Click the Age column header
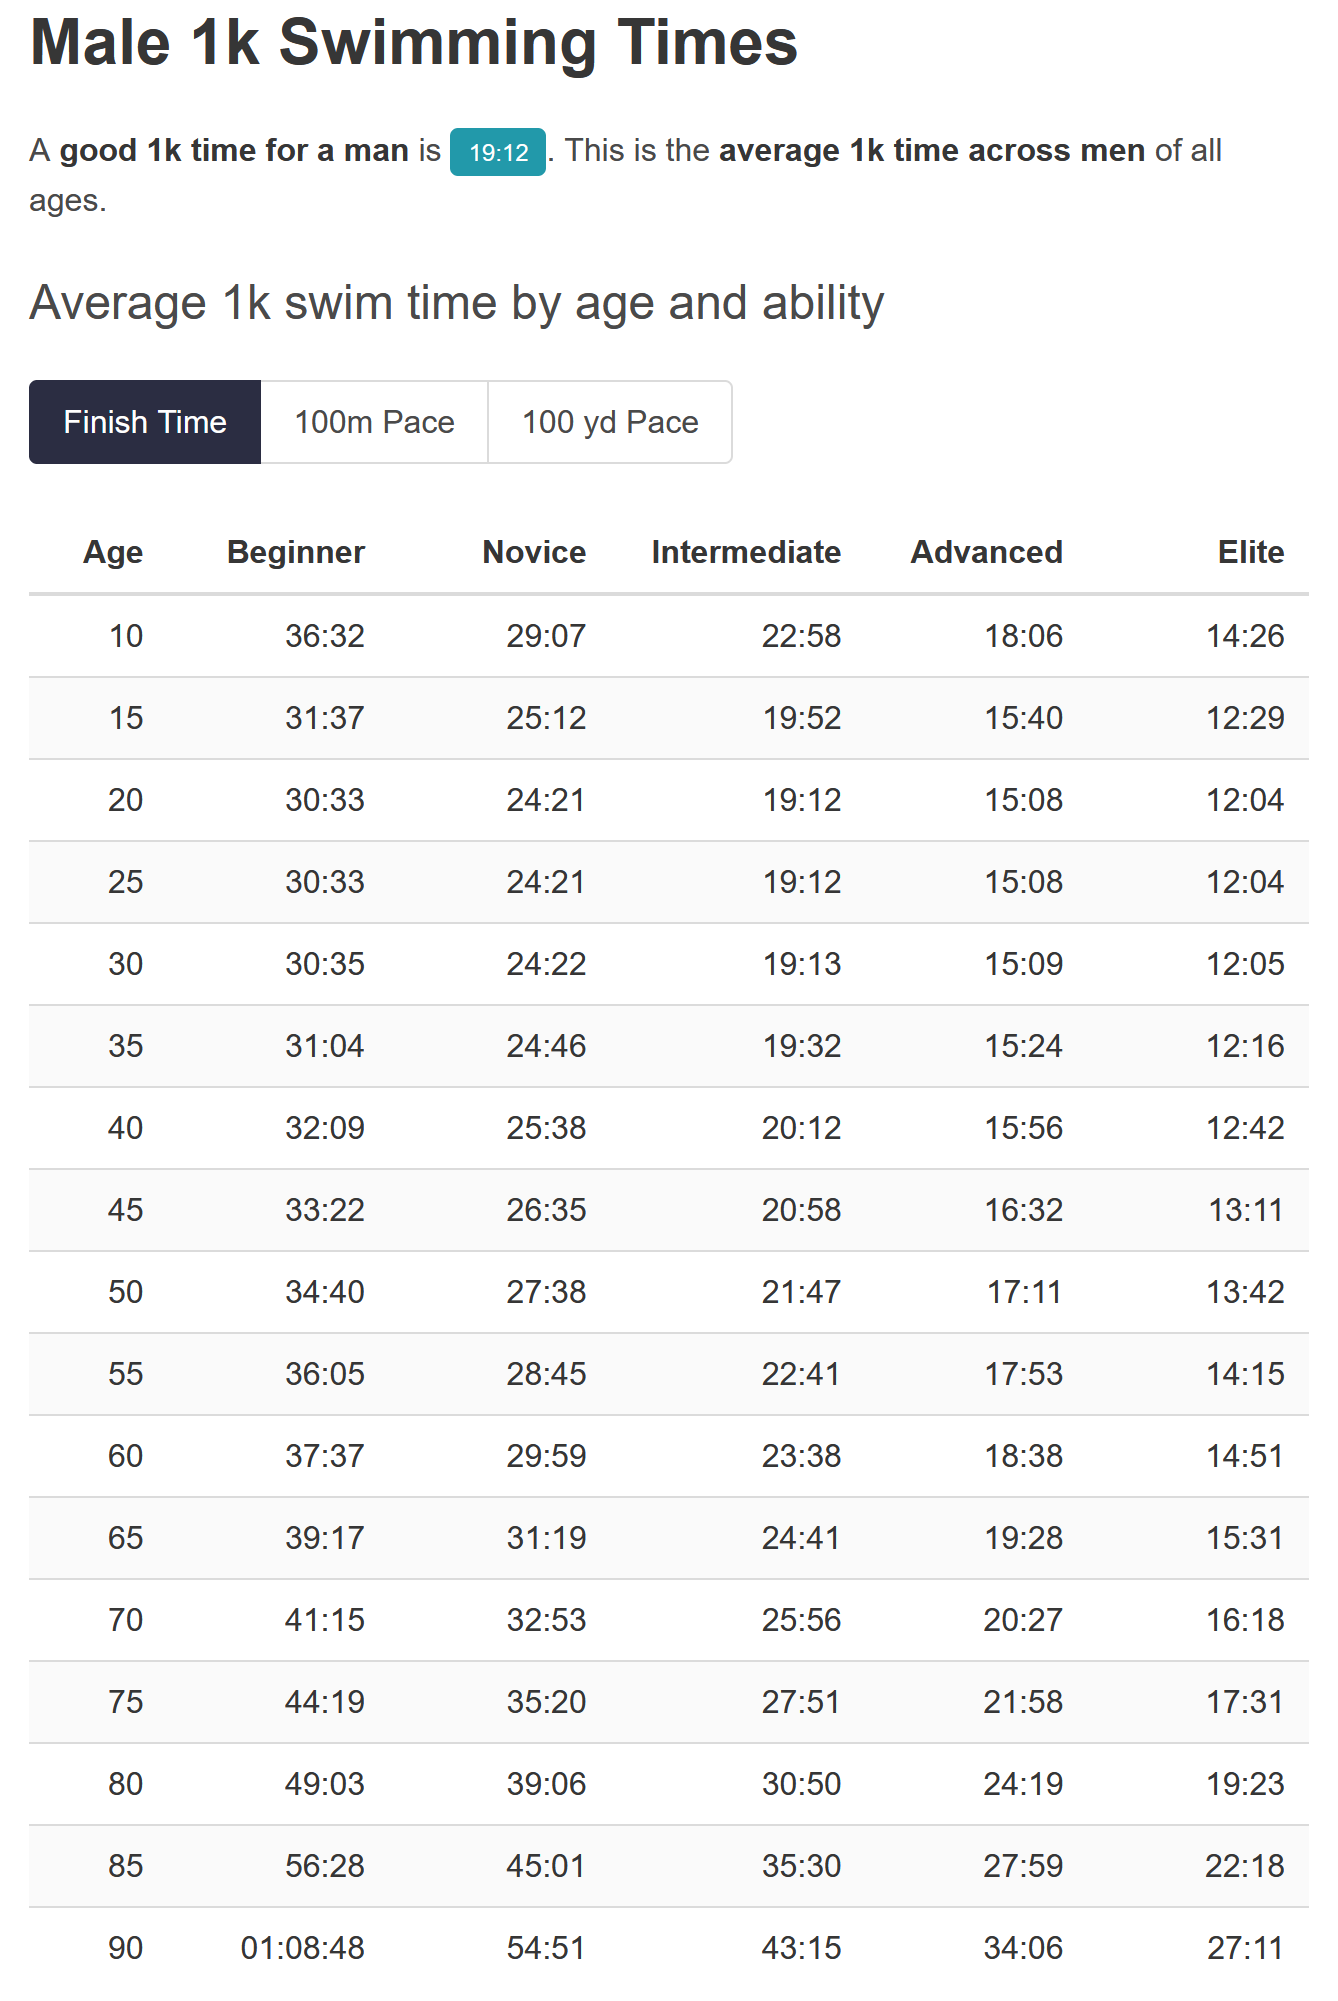1338x2001 pixels. point(113,552)
